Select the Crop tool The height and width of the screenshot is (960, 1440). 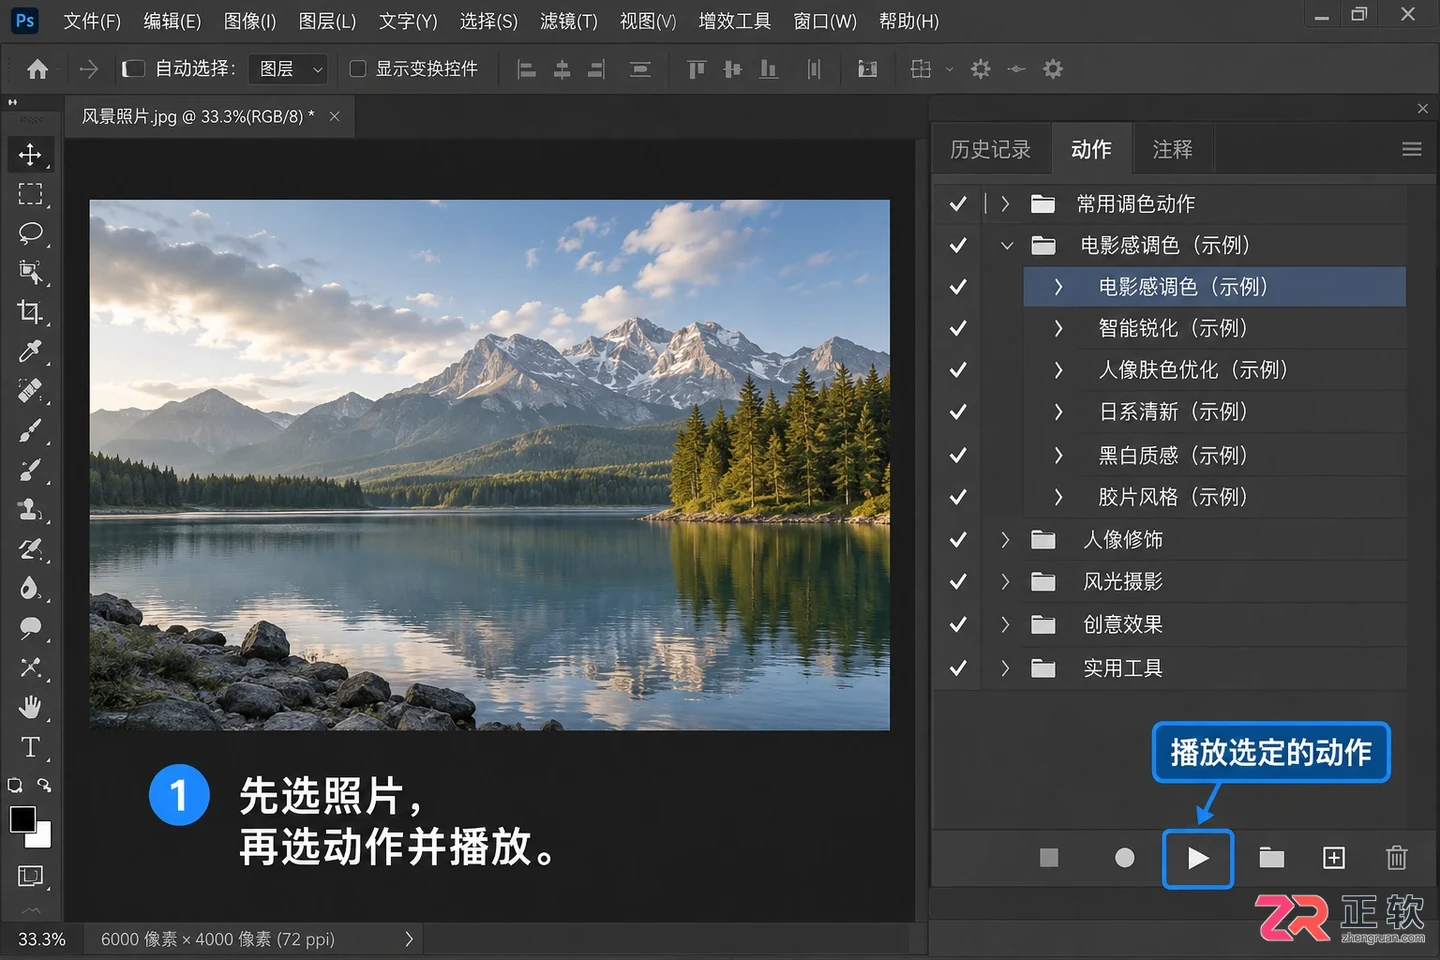(30, 312)
